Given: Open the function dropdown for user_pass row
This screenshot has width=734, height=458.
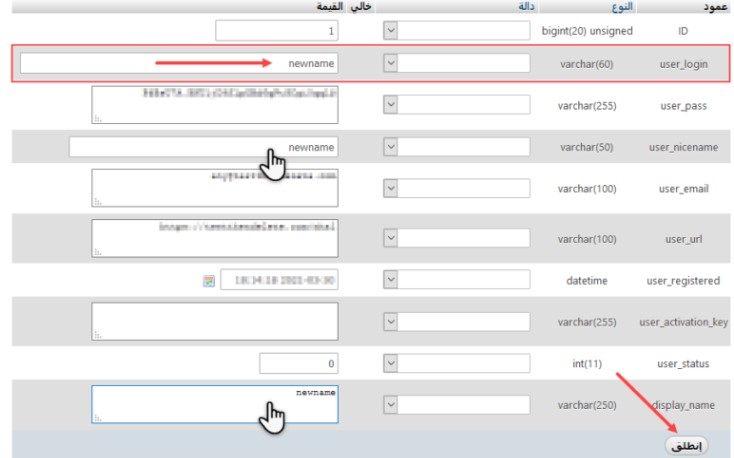Looking at the screenshot, I should (456, 104).
